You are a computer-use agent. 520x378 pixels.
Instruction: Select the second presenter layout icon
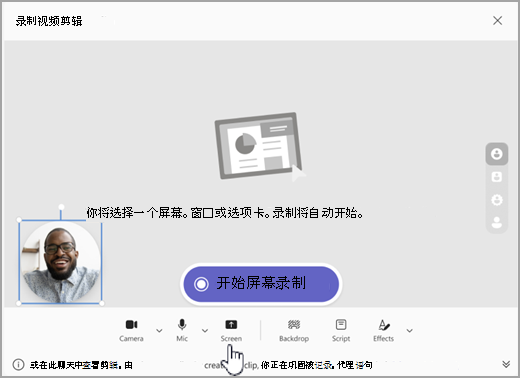(x=497, y=177)
